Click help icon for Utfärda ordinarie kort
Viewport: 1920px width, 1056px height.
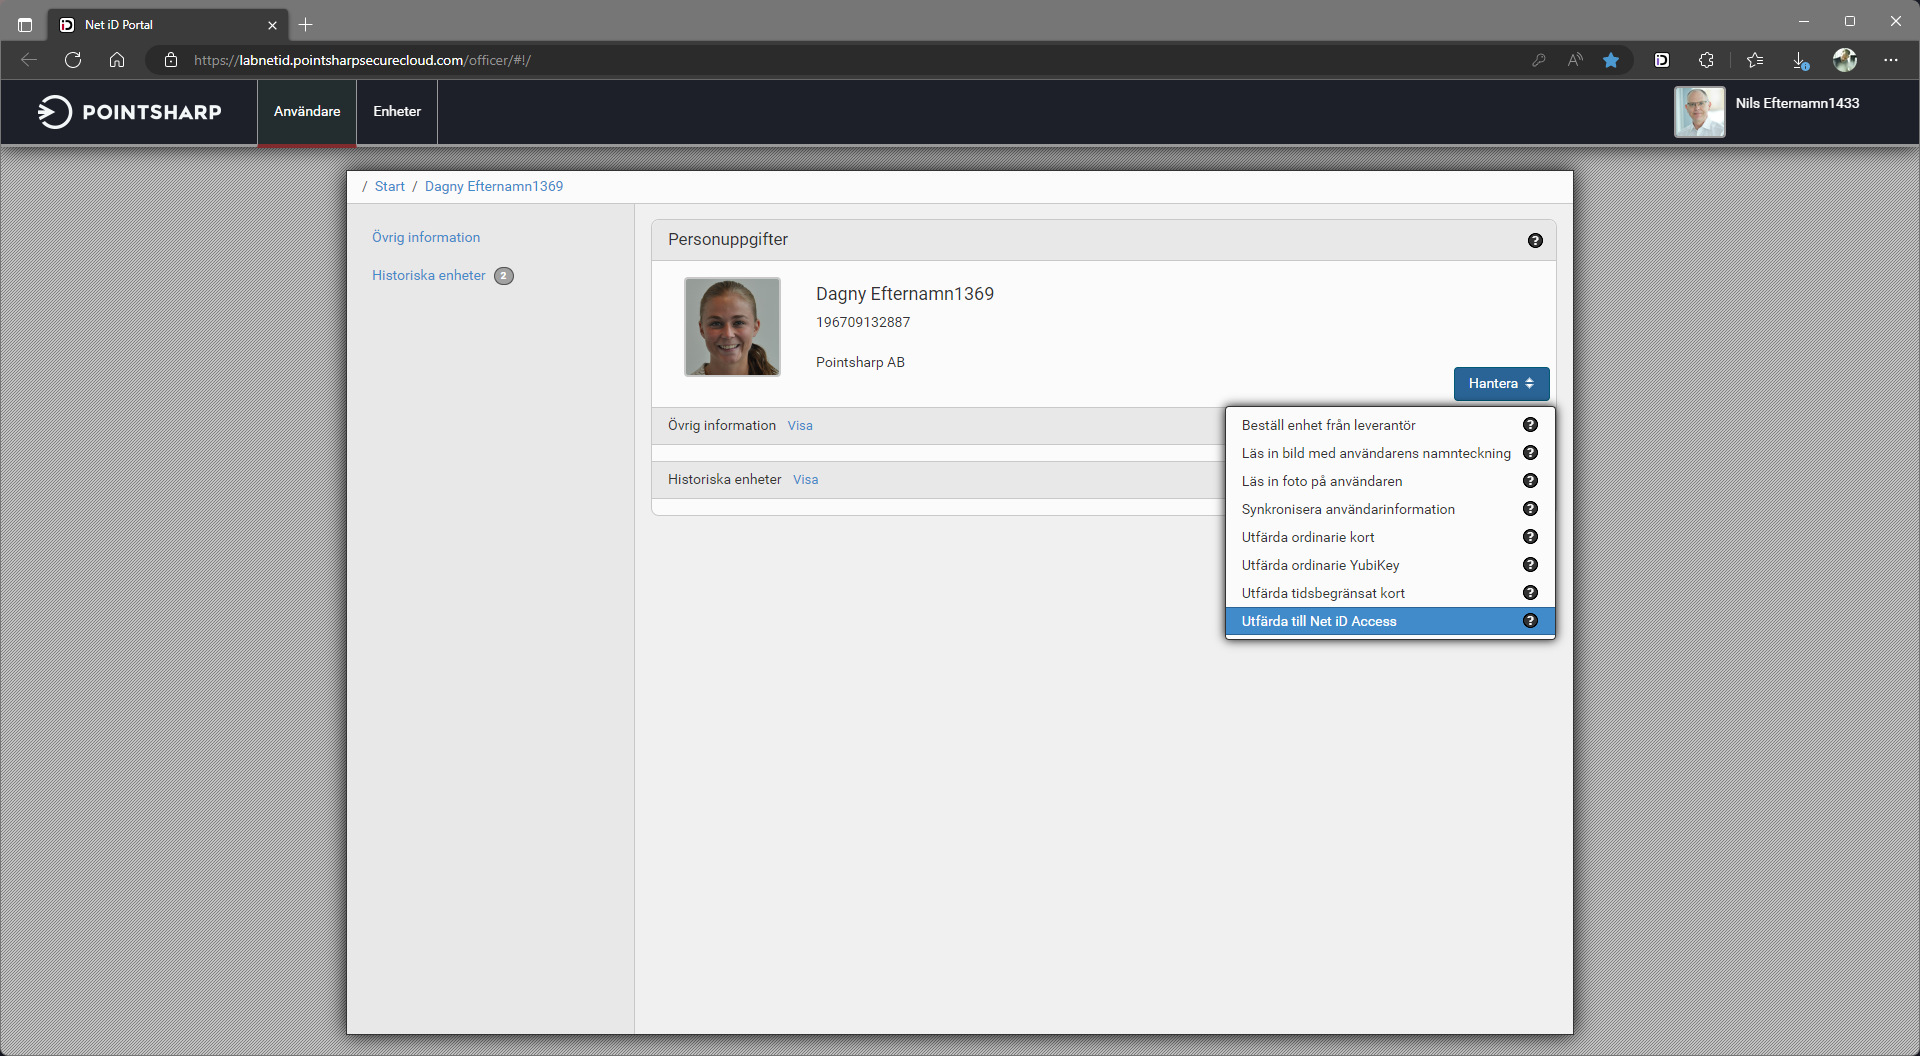tap(1530, 537)
